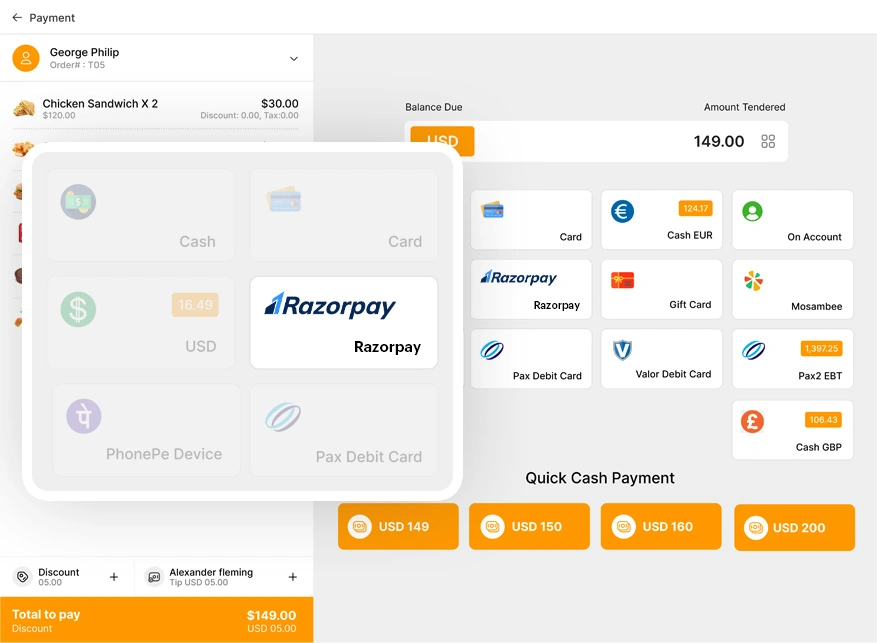Click the 106.43 GBP amount badge
Viewport: 877px width, 643px height.
pyautogui.click(x=823, y=419)
